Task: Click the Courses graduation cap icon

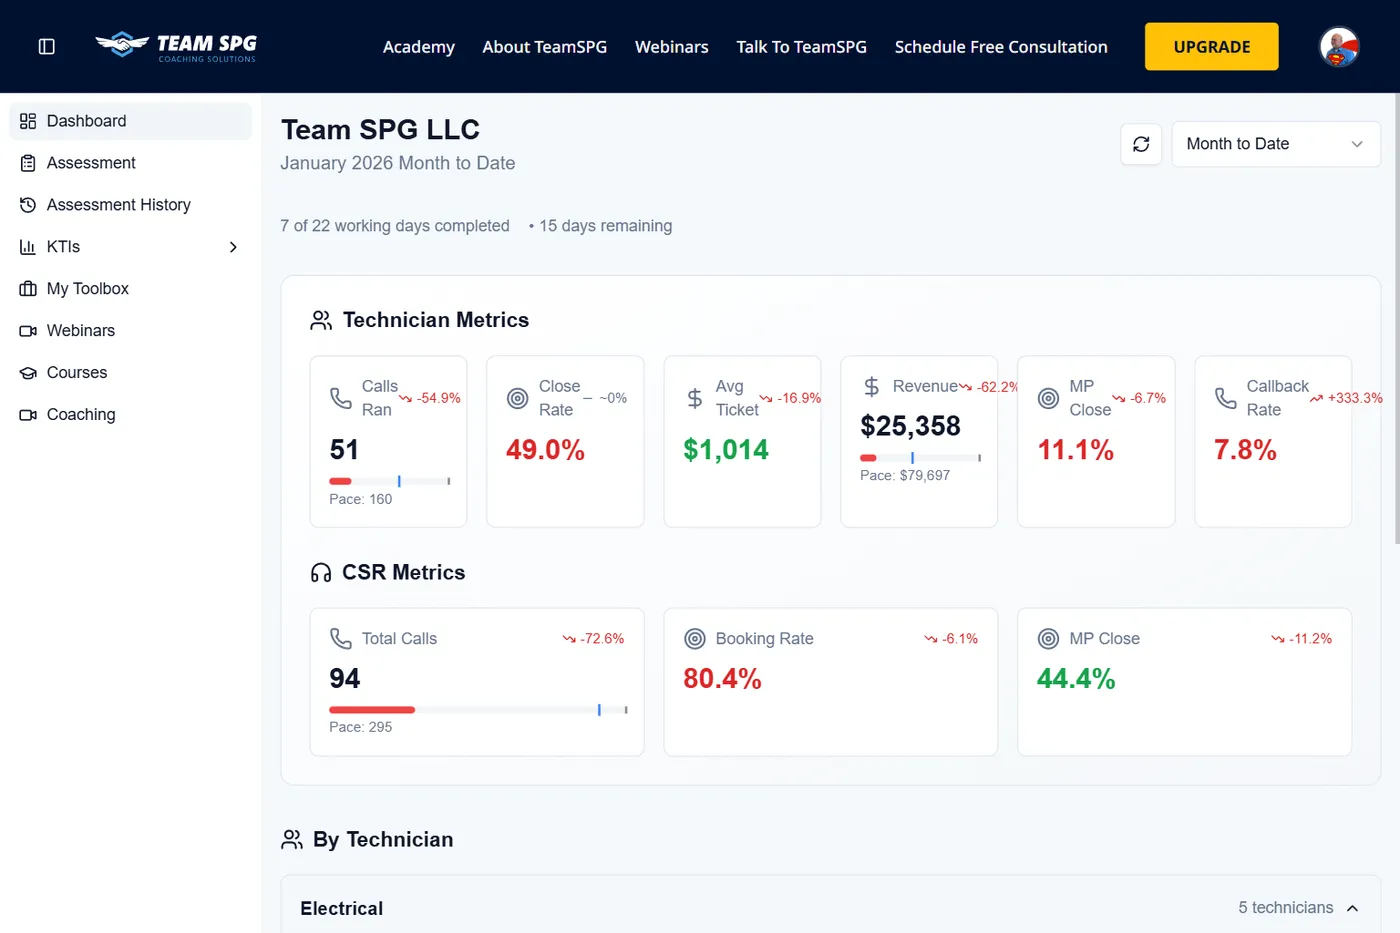Action: tap(28, 373)
